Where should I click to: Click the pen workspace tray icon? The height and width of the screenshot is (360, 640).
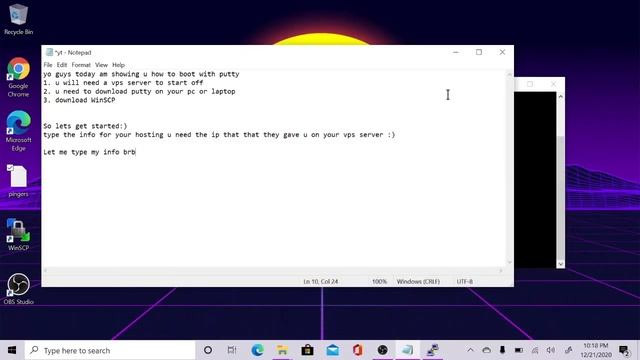[x=568, y=350]
